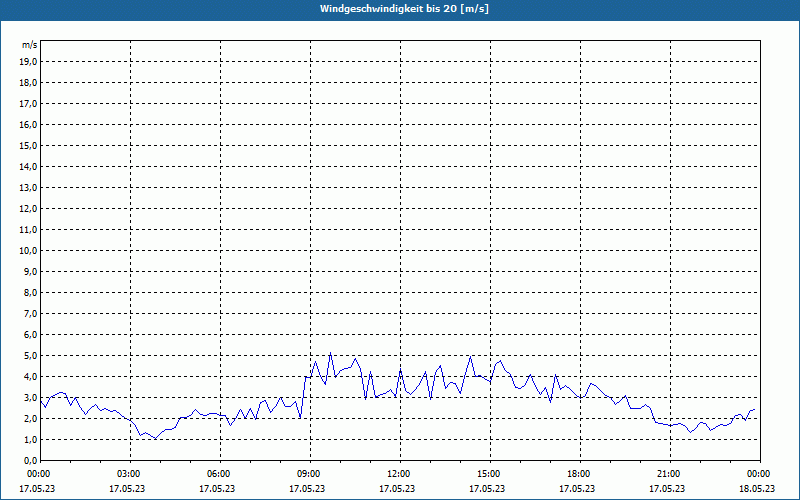Click the 09:00 time axis label
The image size is (800, 500).
pyautogui.click(x=310, y=474)
